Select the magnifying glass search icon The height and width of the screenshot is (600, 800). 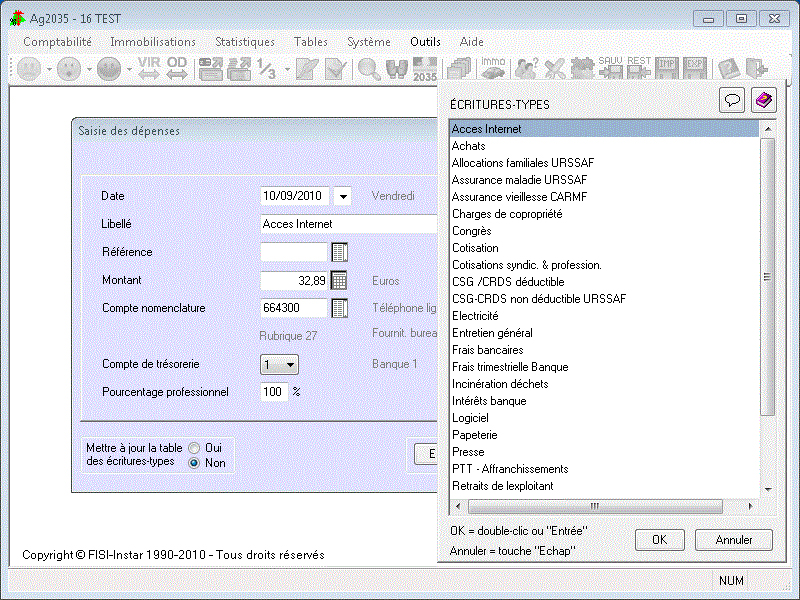[x=369, y=68]
